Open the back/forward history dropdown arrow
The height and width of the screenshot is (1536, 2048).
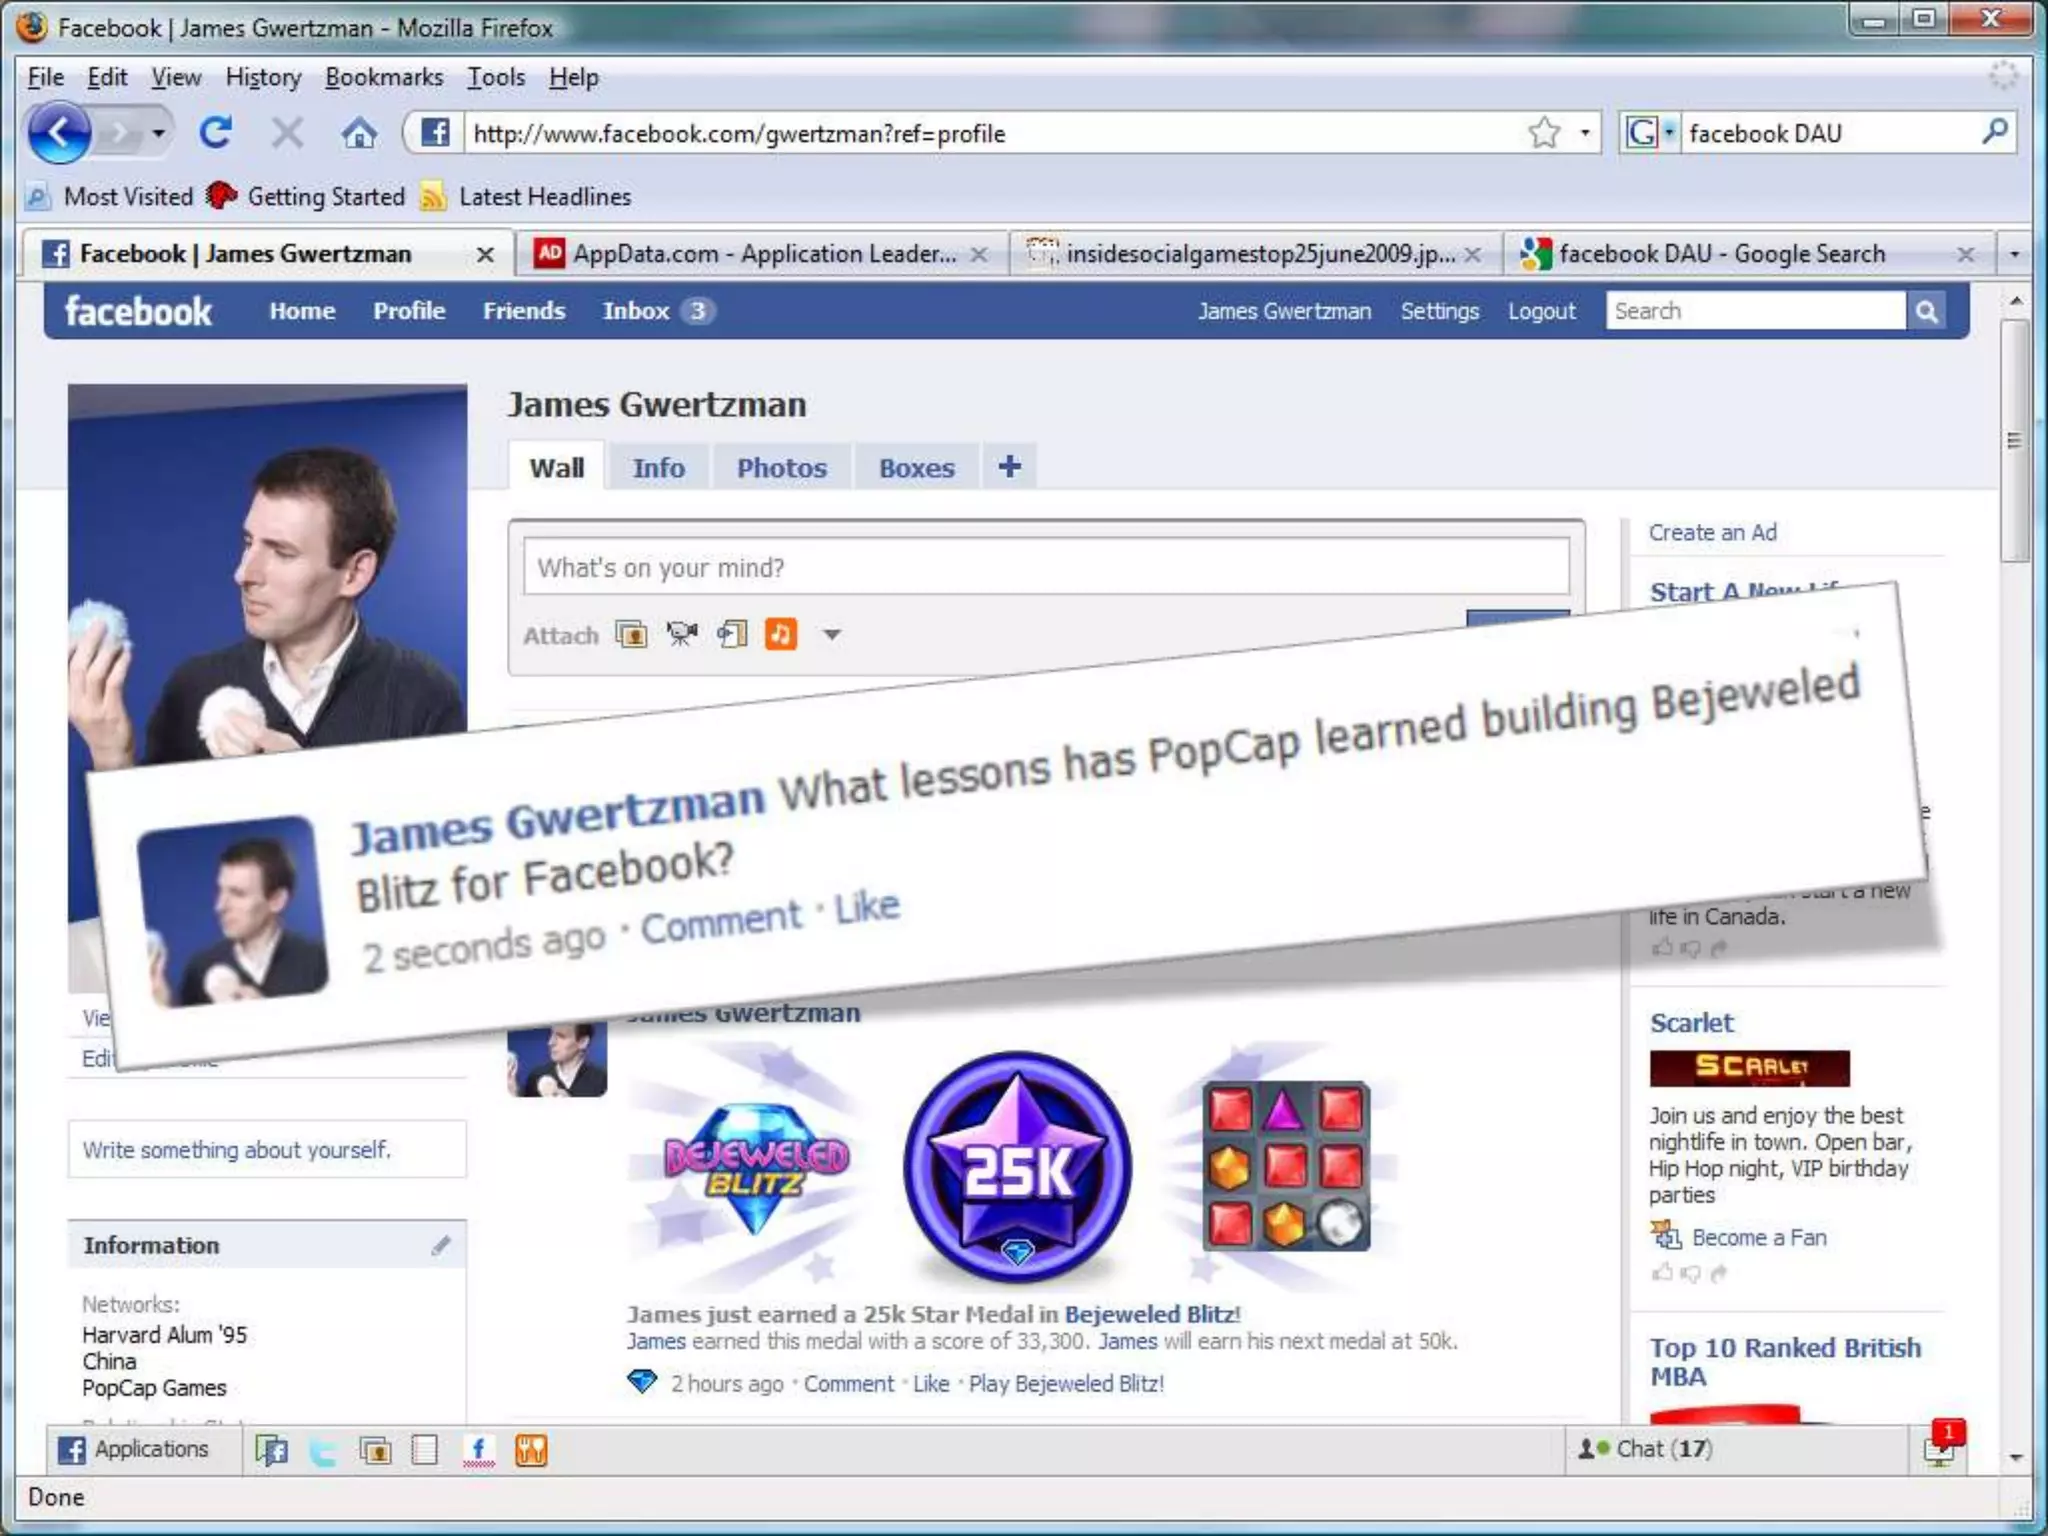tap(158, 132)
